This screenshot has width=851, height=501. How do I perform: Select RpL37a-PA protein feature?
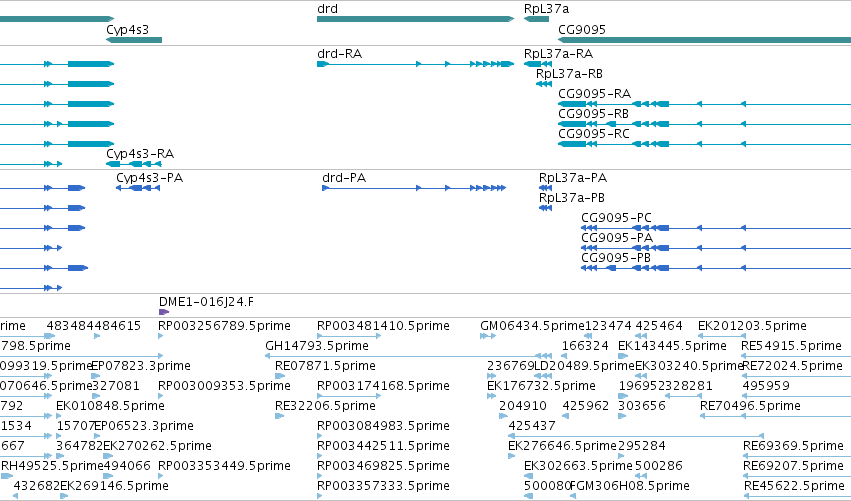pyautogui.click(x=545, y=188)
